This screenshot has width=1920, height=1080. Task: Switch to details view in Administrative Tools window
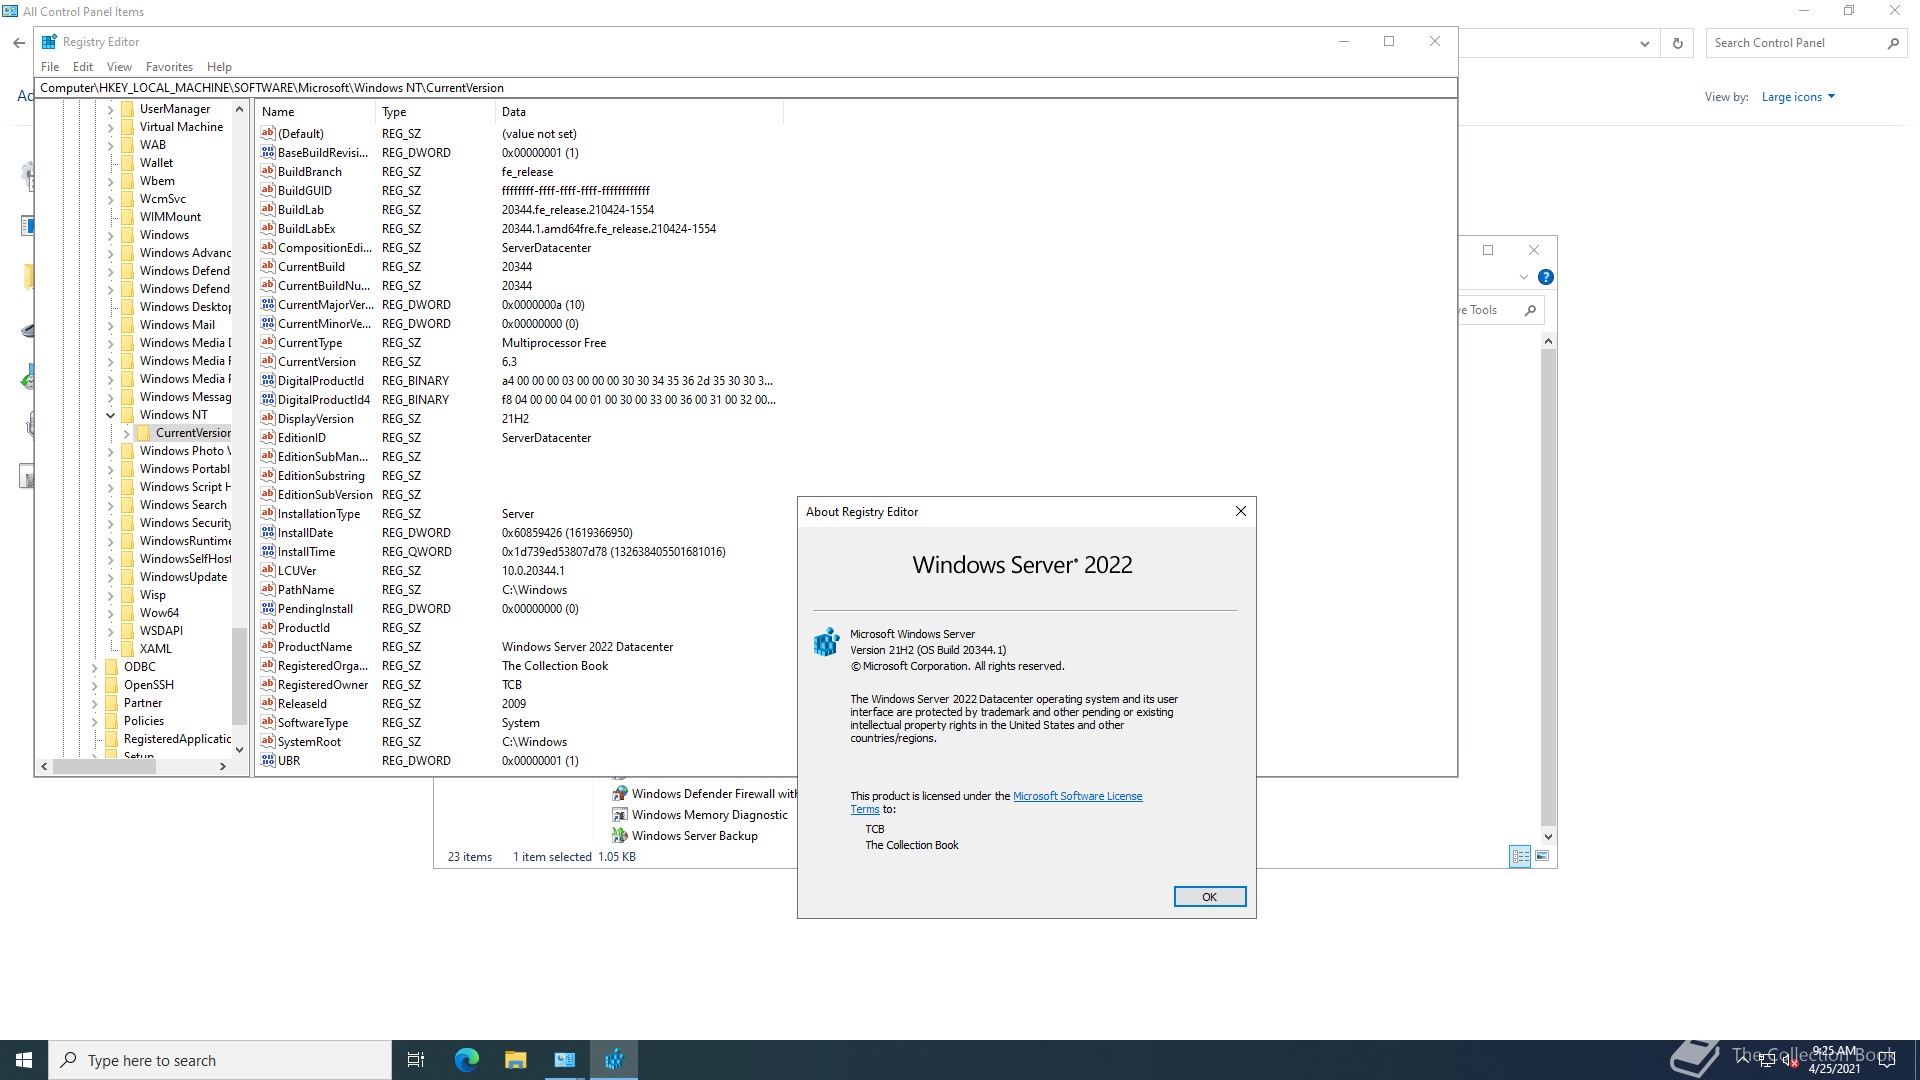tap(1520, 856)
